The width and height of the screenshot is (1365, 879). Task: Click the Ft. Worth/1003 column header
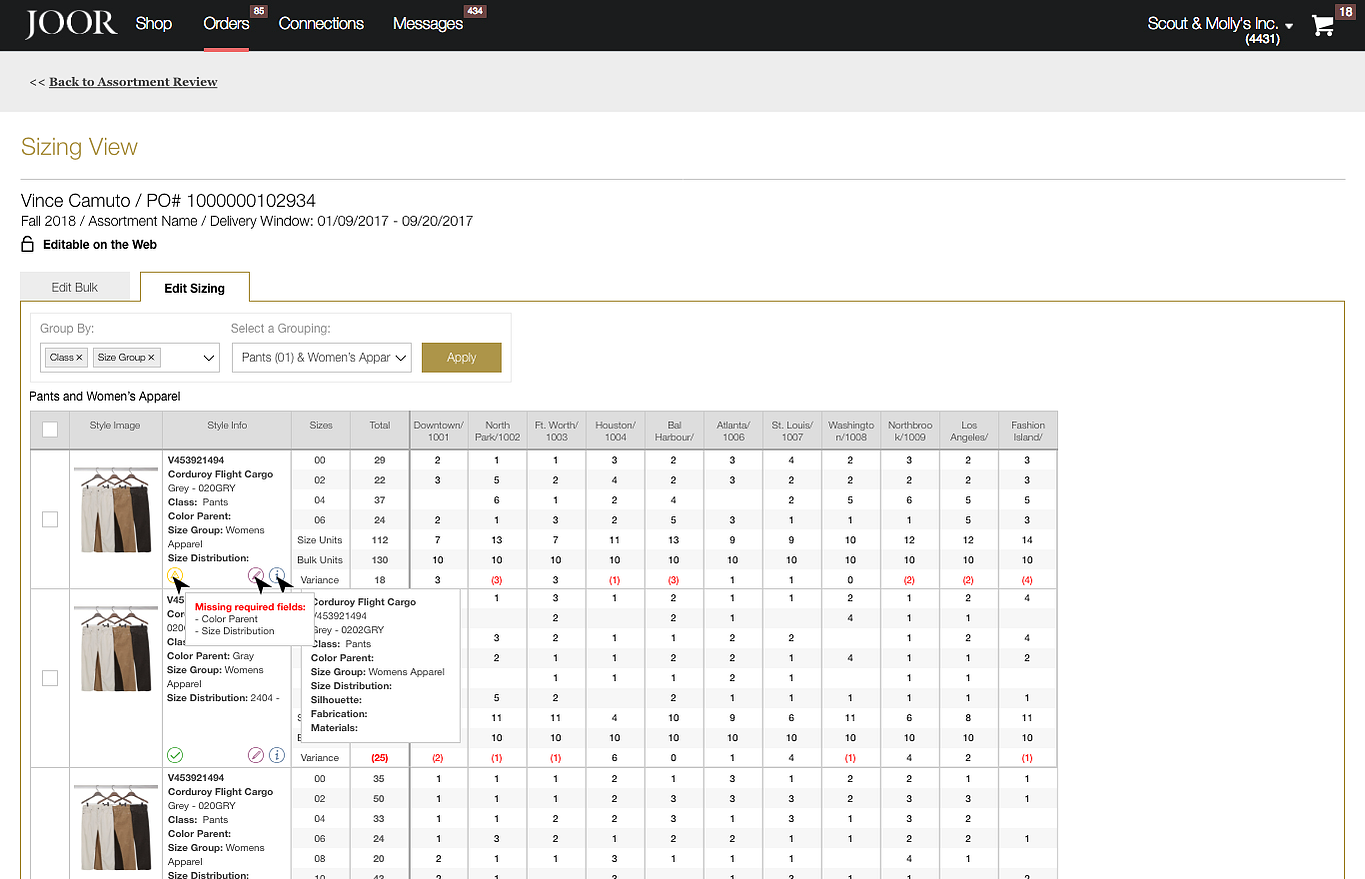[556, 431]
